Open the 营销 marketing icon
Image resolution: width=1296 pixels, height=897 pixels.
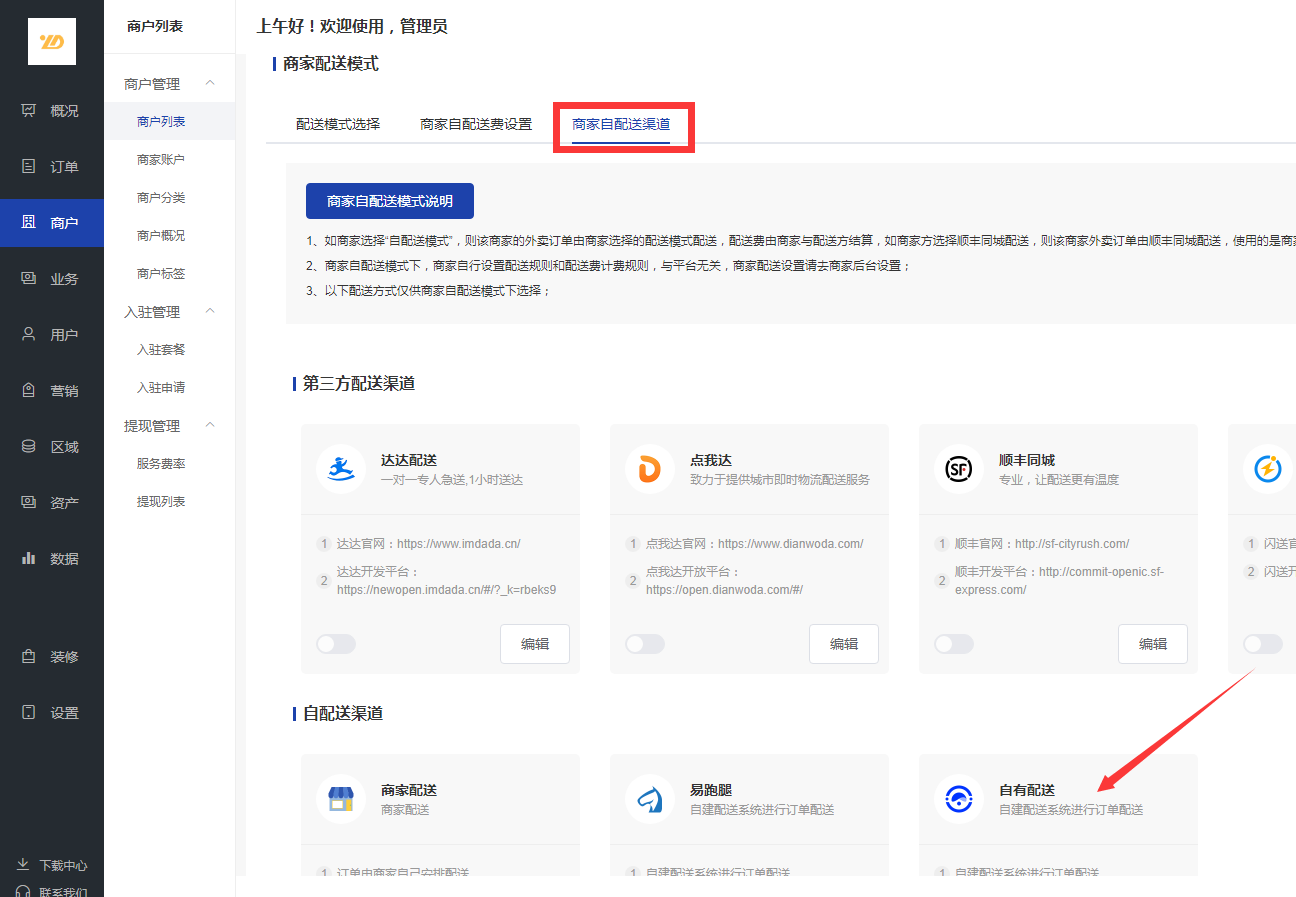tap(29, 390)
